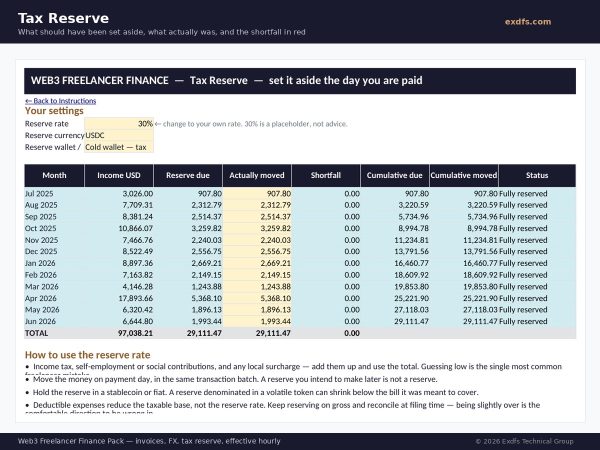600x450 pixels.
Task: Click the Cumulative moved column header
Action: click(x=464, y=176)
